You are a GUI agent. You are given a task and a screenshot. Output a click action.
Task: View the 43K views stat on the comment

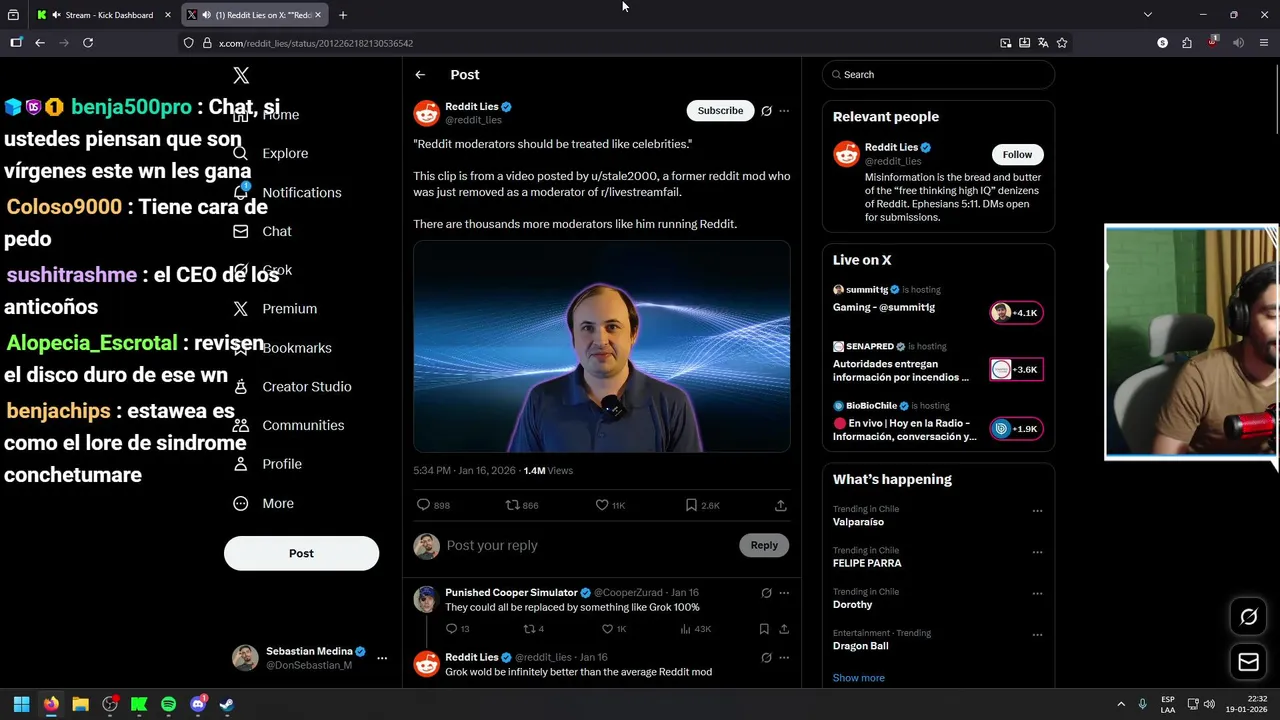coord(695,629)
